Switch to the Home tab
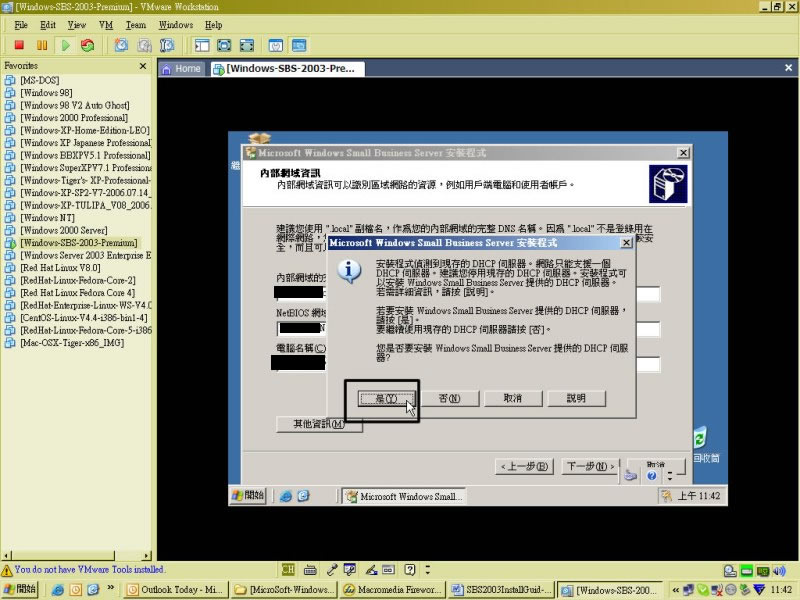 click(182, 69)
